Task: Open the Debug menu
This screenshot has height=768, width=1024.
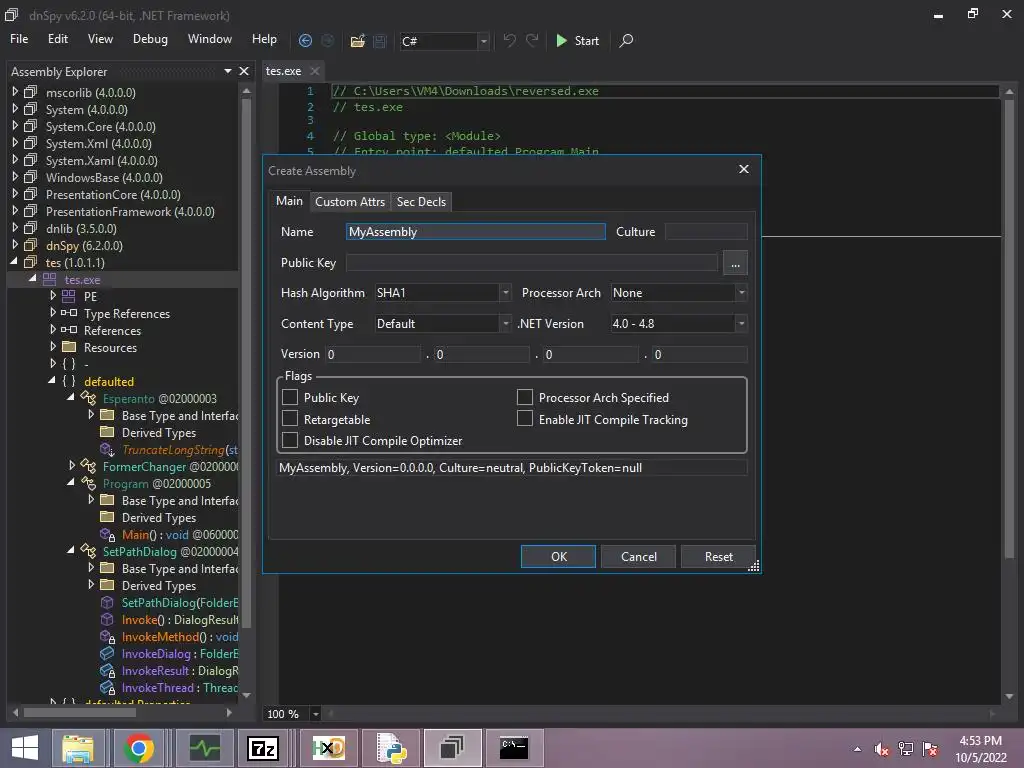Action: [150, 39]
